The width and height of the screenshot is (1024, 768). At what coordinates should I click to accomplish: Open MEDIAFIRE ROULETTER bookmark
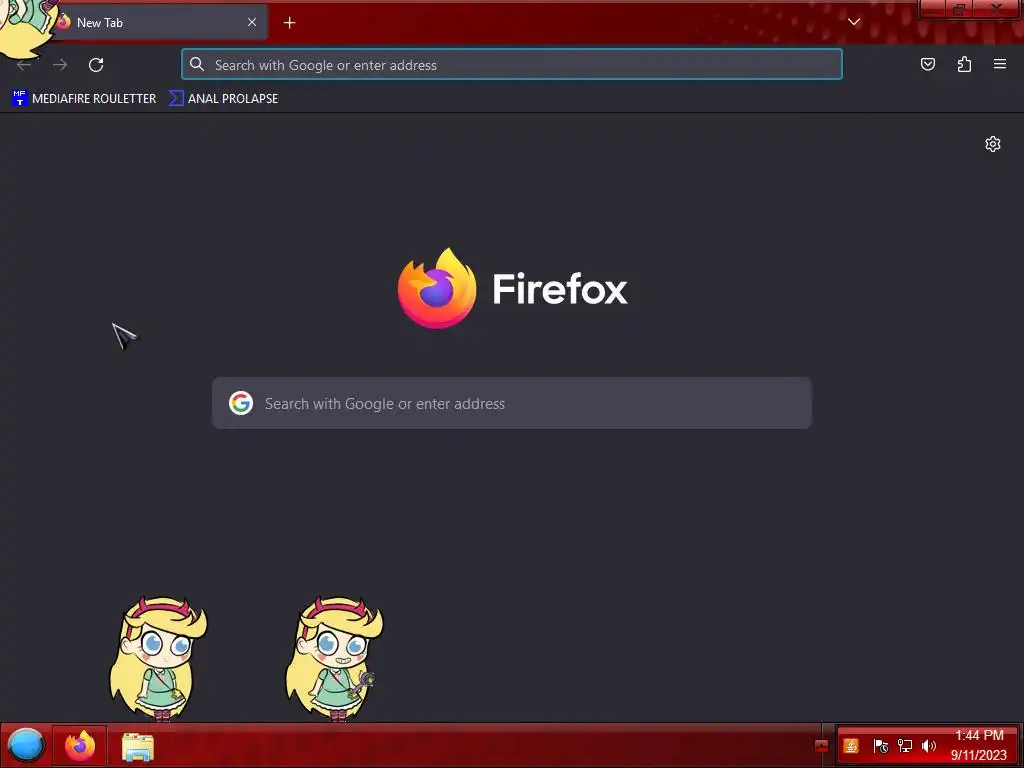coord(84,99)
